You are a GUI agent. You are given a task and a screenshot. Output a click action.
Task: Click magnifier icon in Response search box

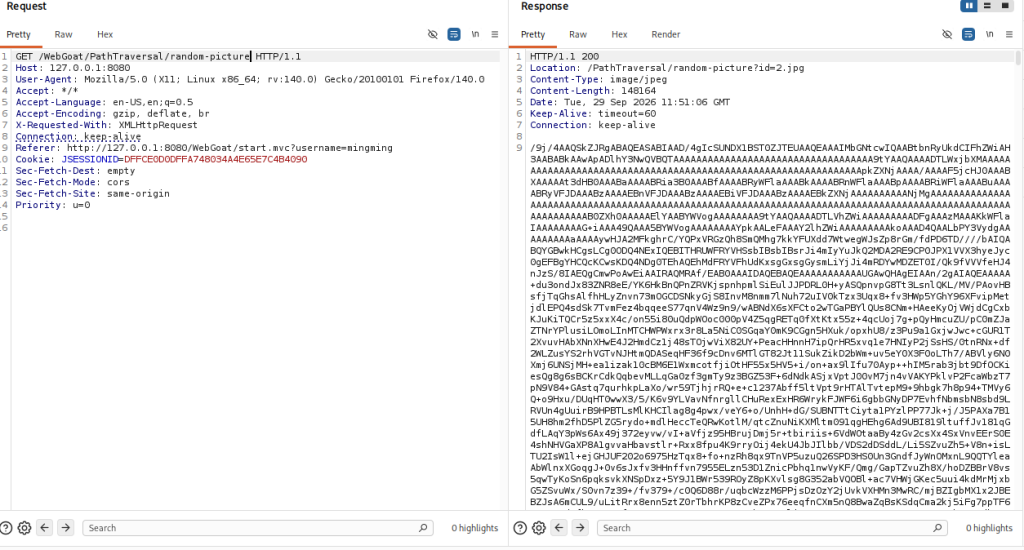point(938,528)
